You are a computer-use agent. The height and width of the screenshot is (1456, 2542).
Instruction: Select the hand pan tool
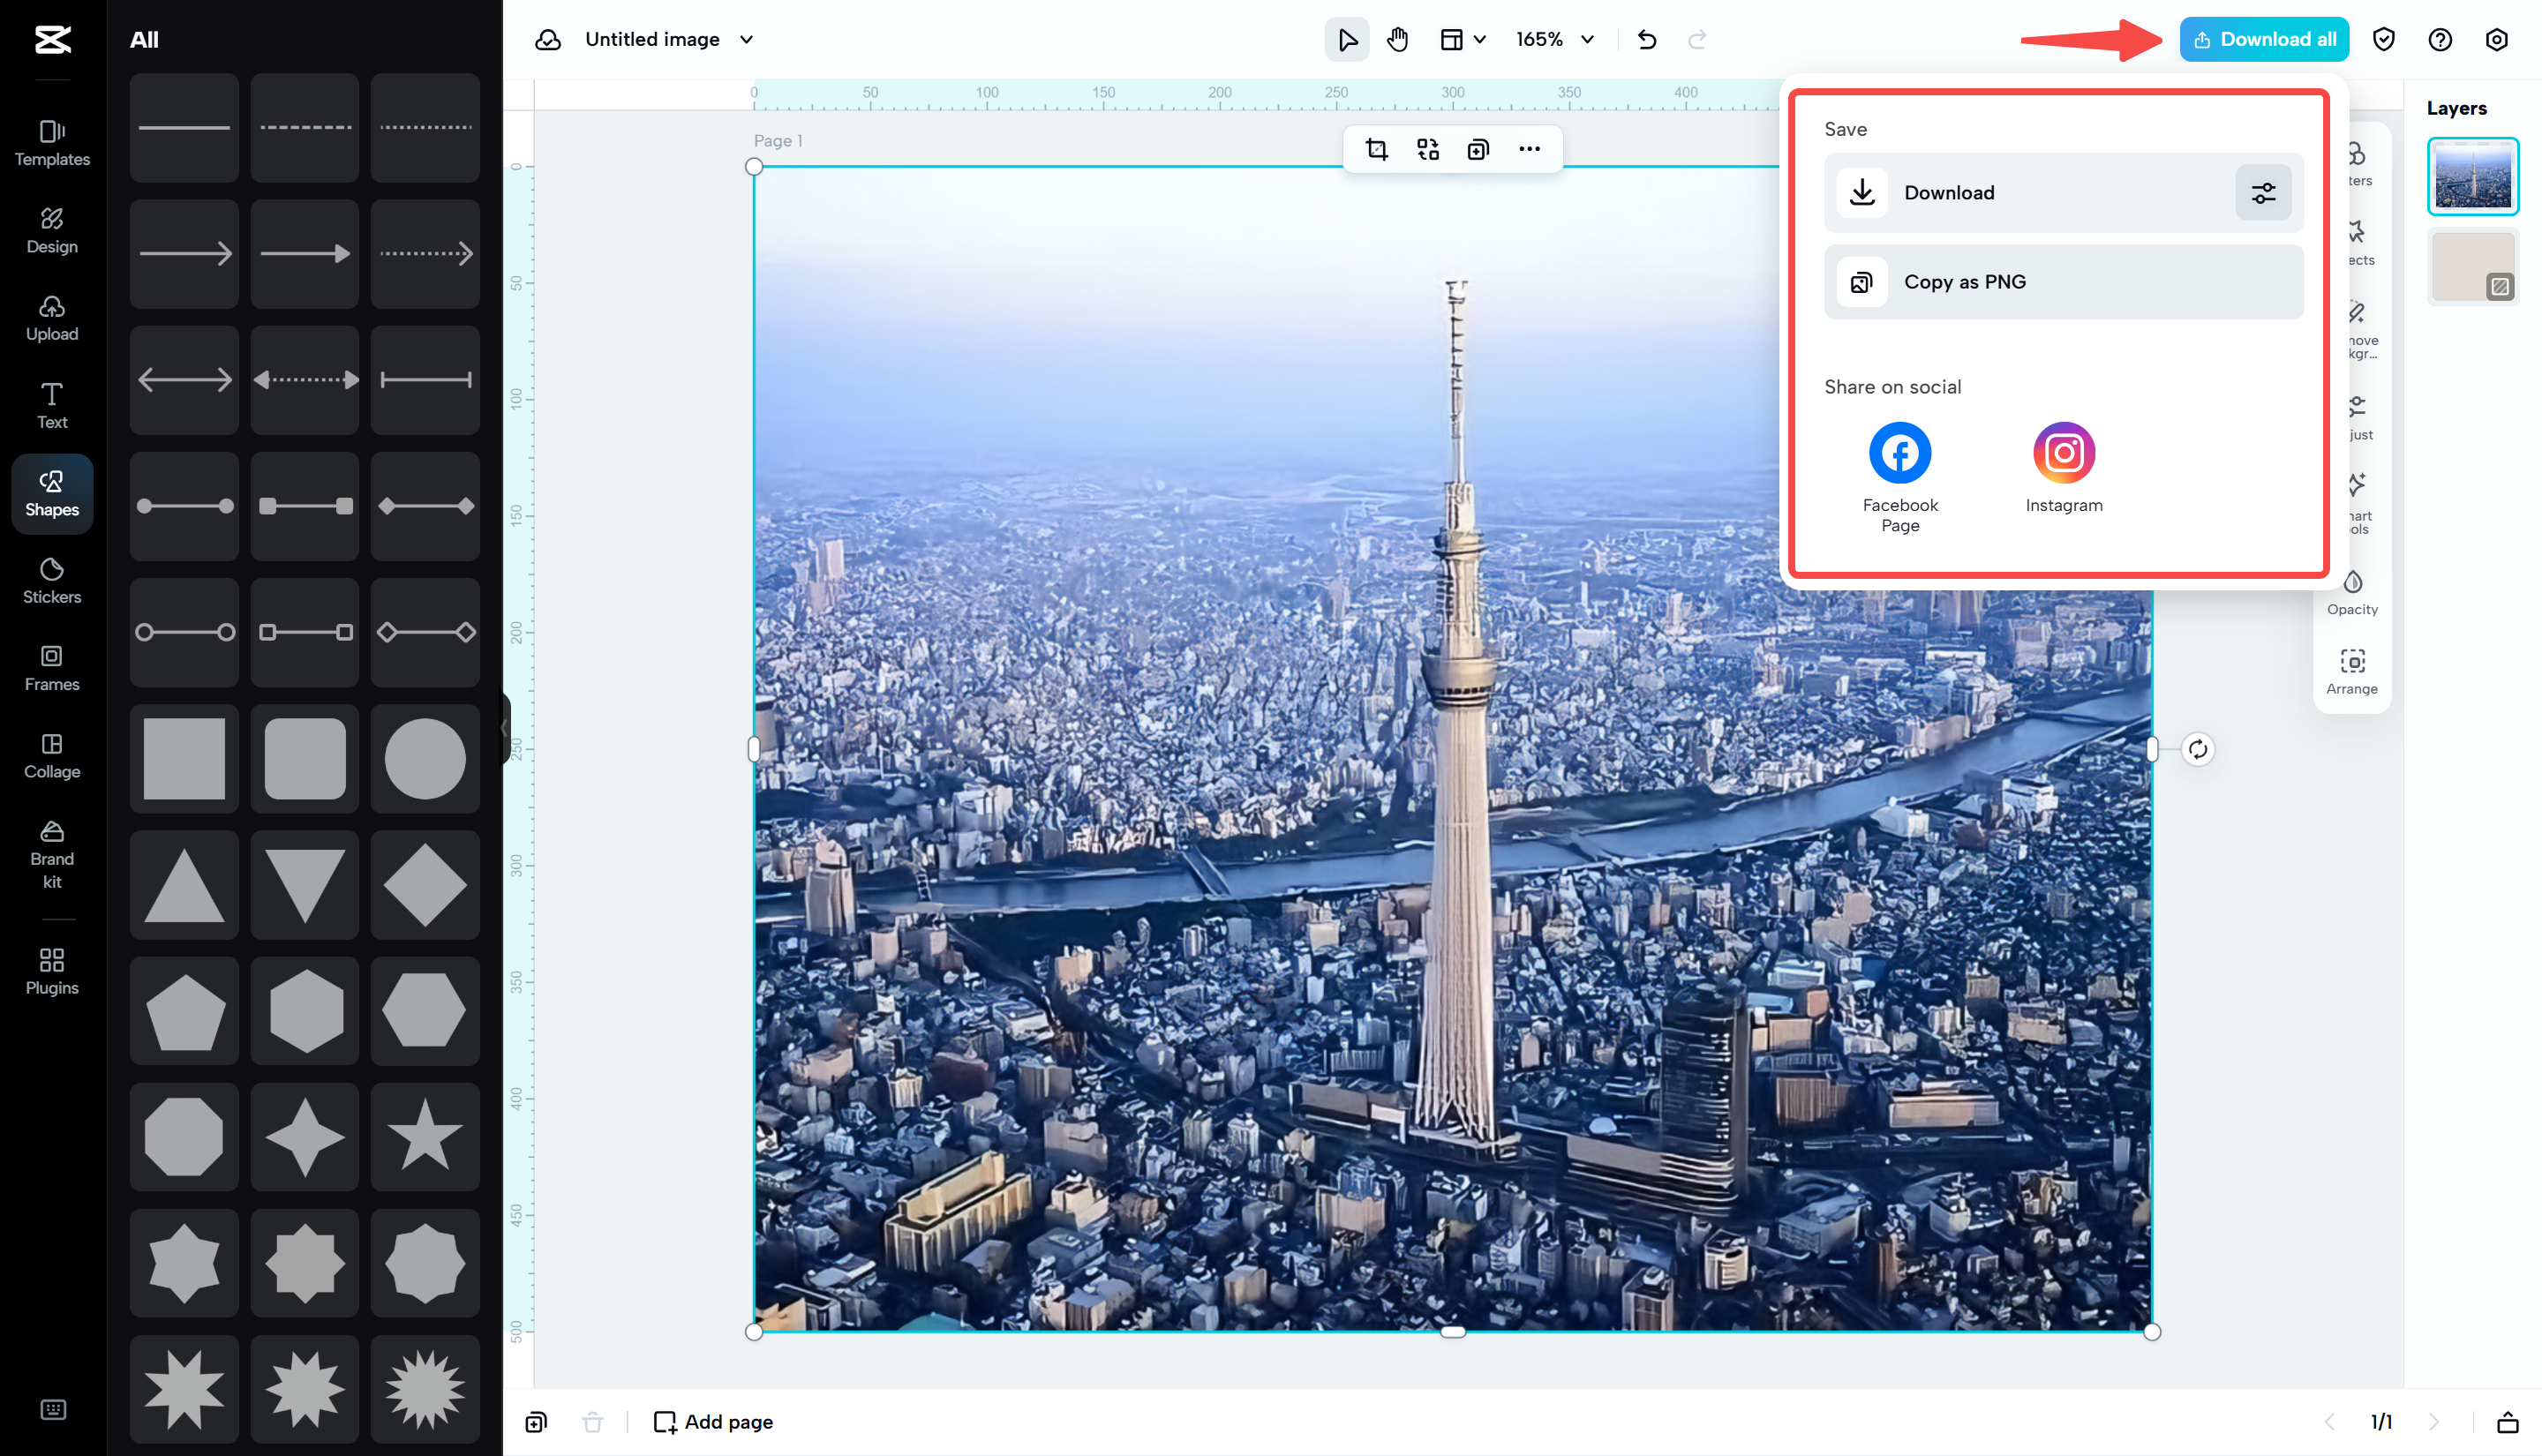click(x=1397, y=39)
